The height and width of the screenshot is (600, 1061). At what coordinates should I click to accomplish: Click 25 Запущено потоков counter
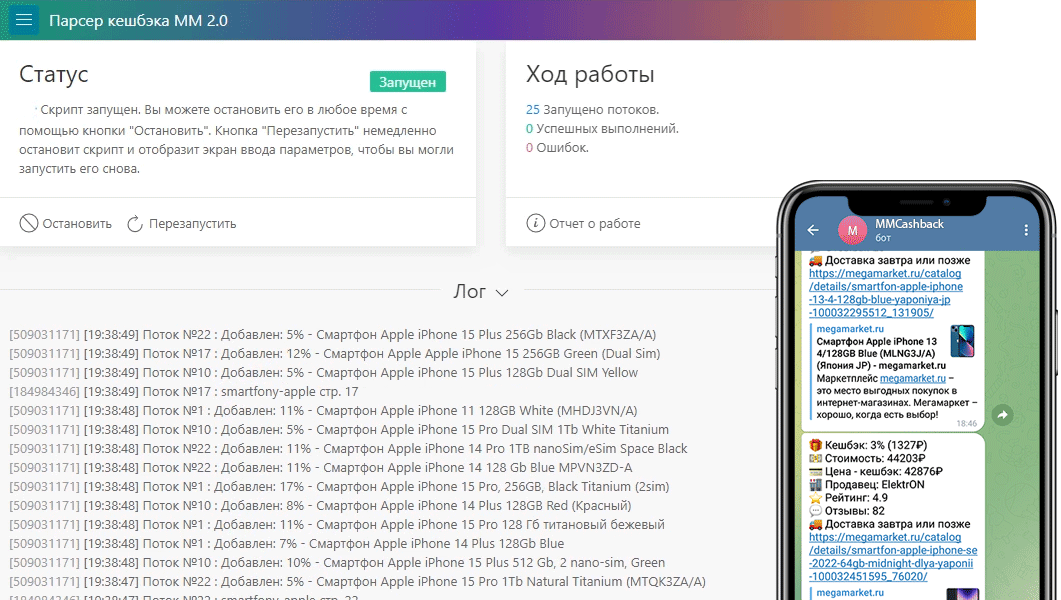[x=592, y=110]
